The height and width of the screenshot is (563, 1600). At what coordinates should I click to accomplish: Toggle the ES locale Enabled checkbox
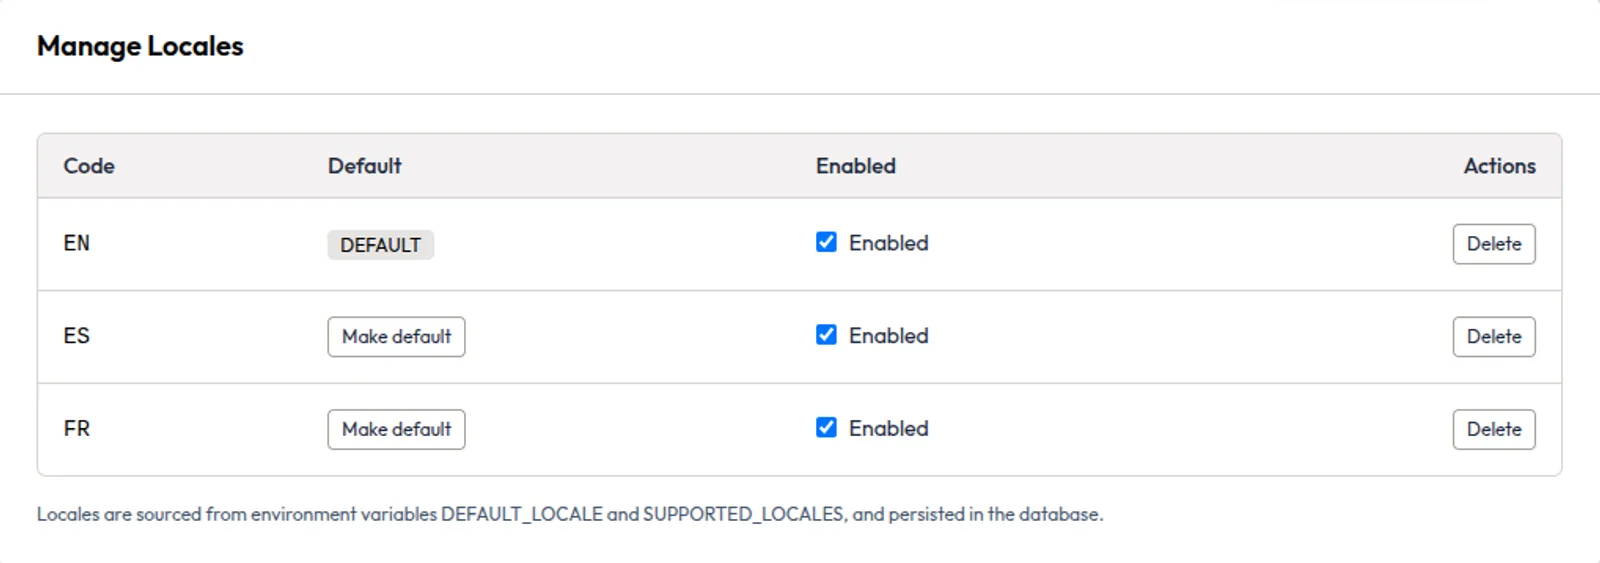[x=826, y=335]
